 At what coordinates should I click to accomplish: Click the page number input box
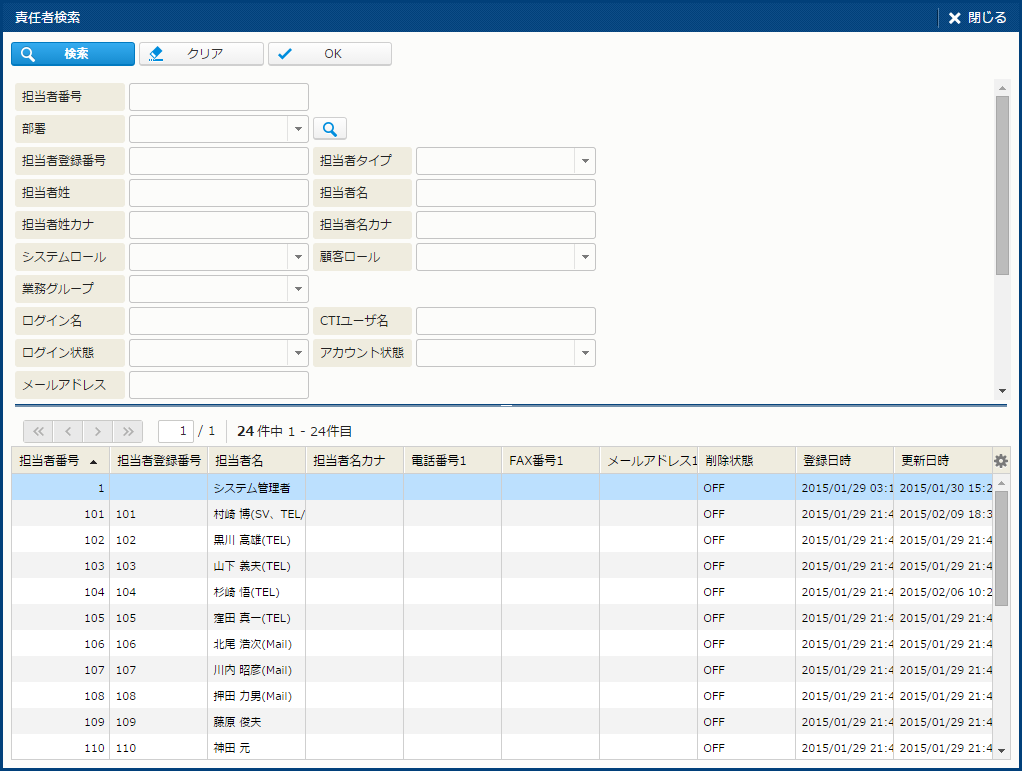(x=176, y=431)
